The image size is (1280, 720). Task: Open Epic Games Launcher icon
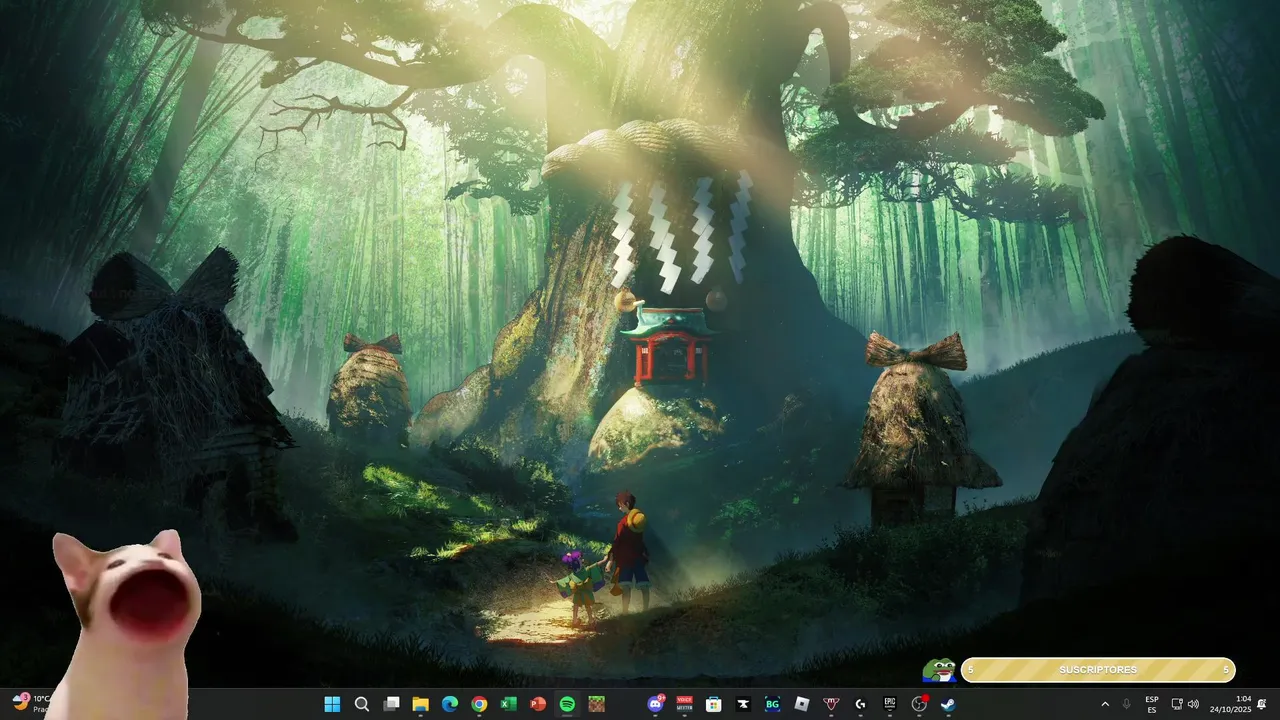pos(889,704)
